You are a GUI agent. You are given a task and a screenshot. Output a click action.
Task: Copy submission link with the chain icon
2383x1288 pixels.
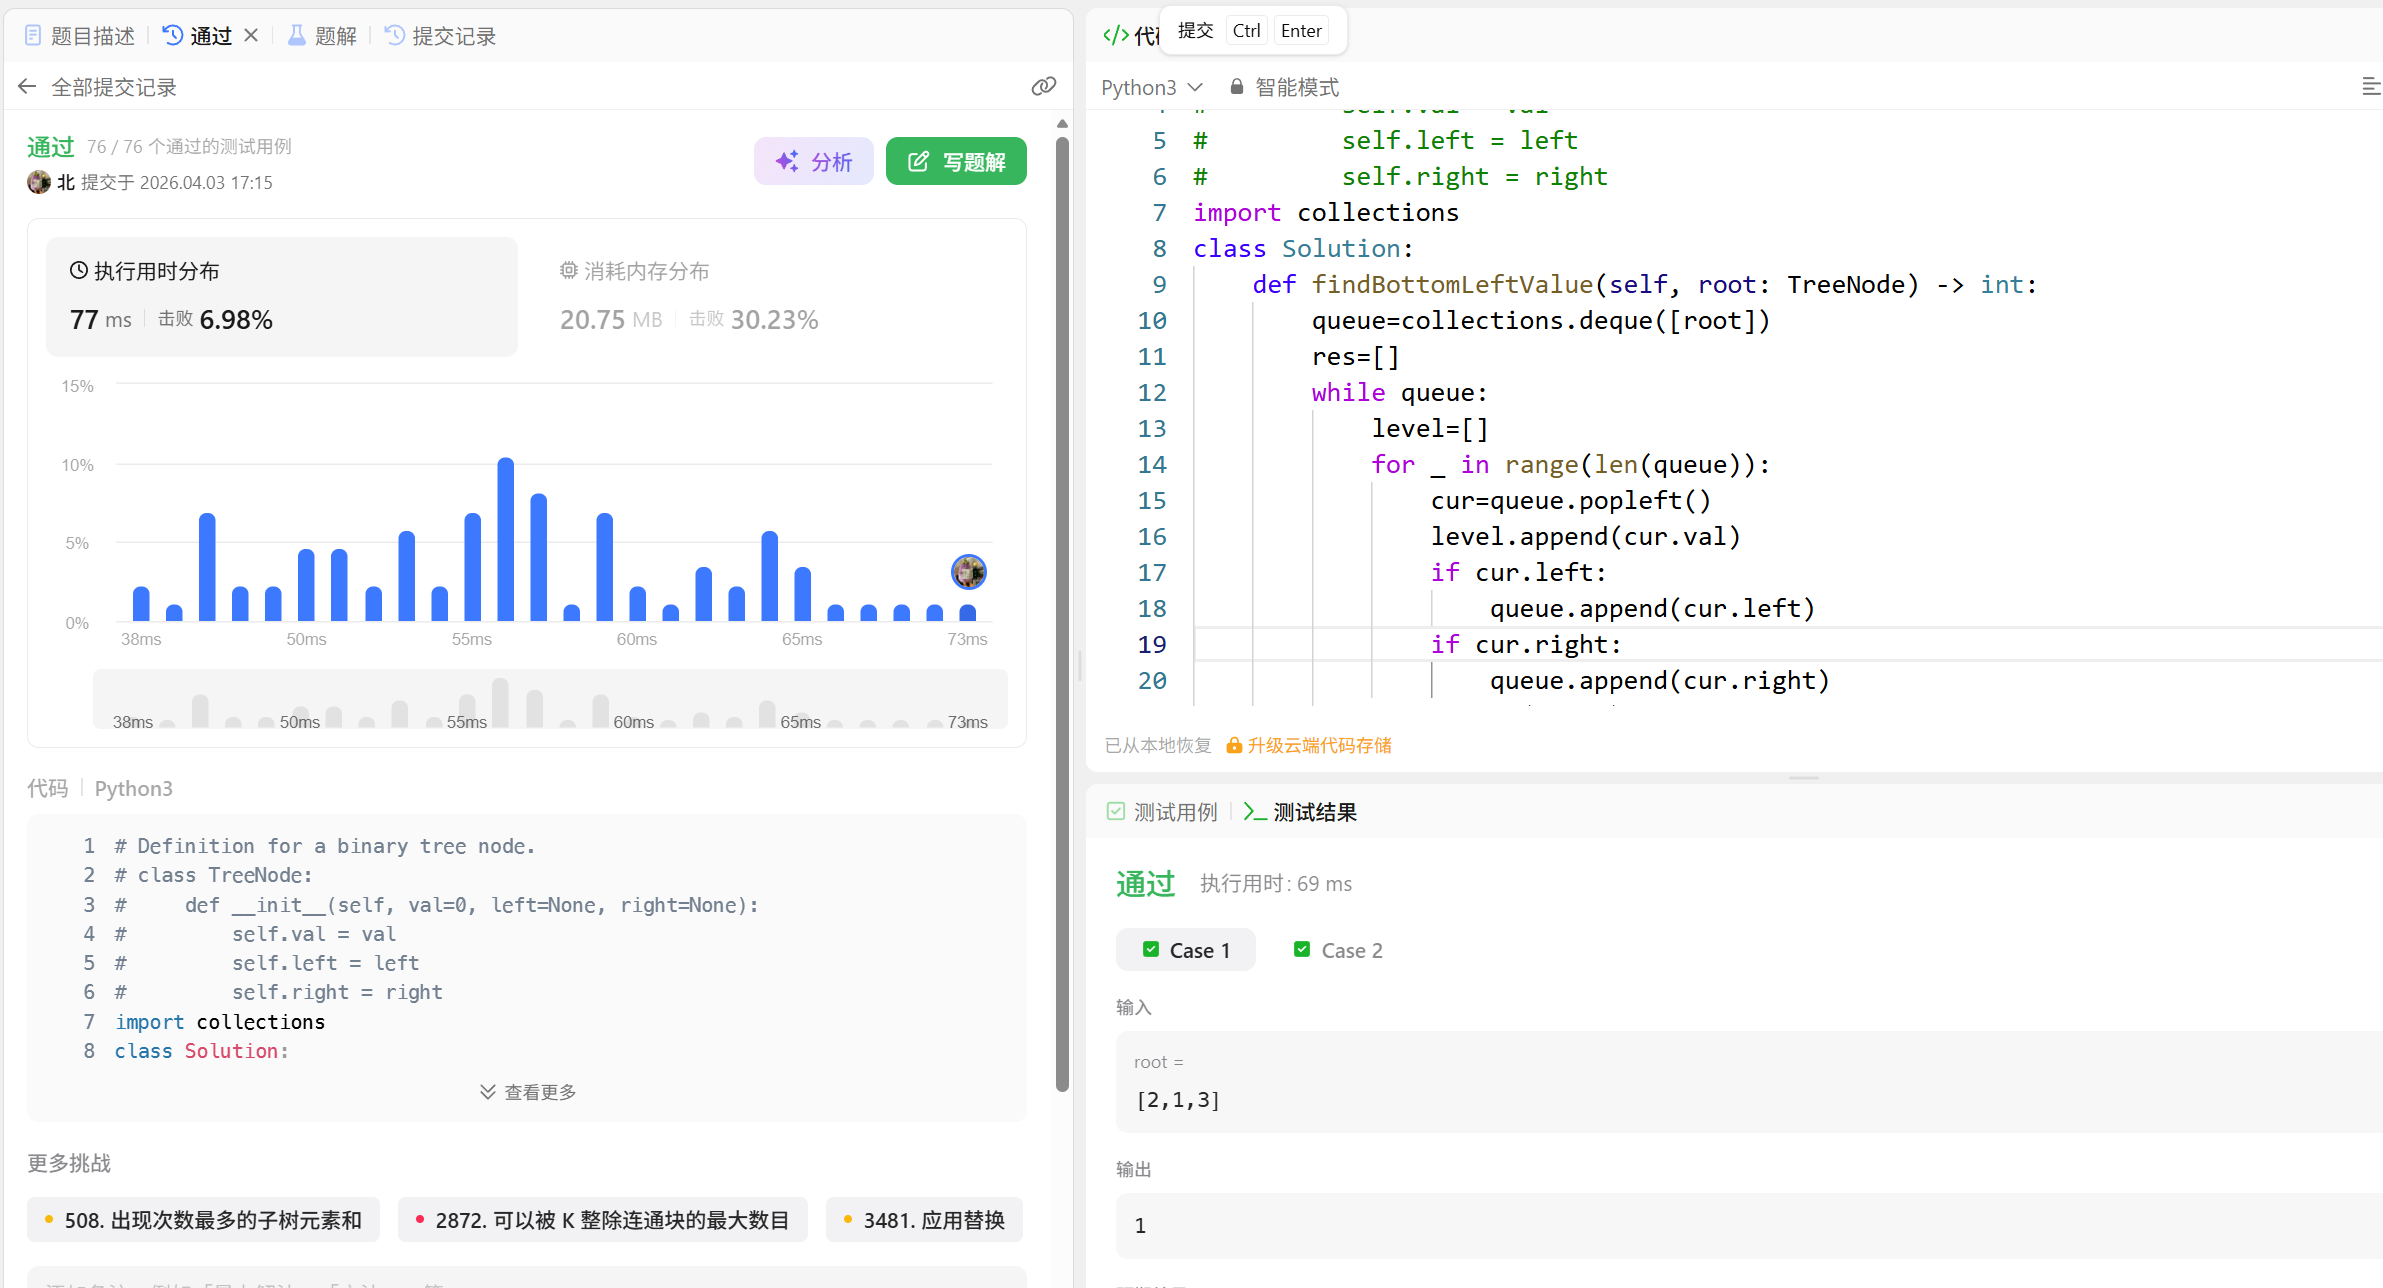(x=1043, y=87)
